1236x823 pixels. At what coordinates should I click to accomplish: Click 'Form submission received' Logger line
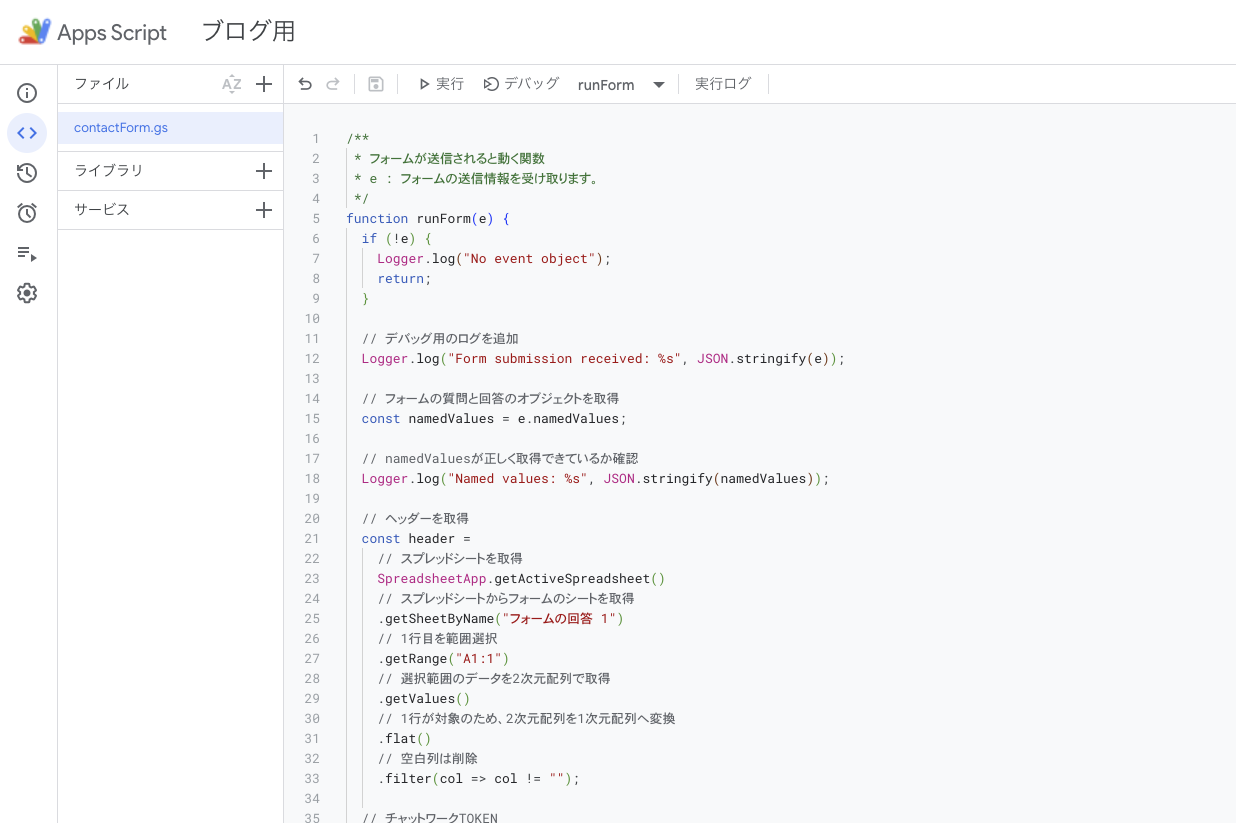point(604,359)
